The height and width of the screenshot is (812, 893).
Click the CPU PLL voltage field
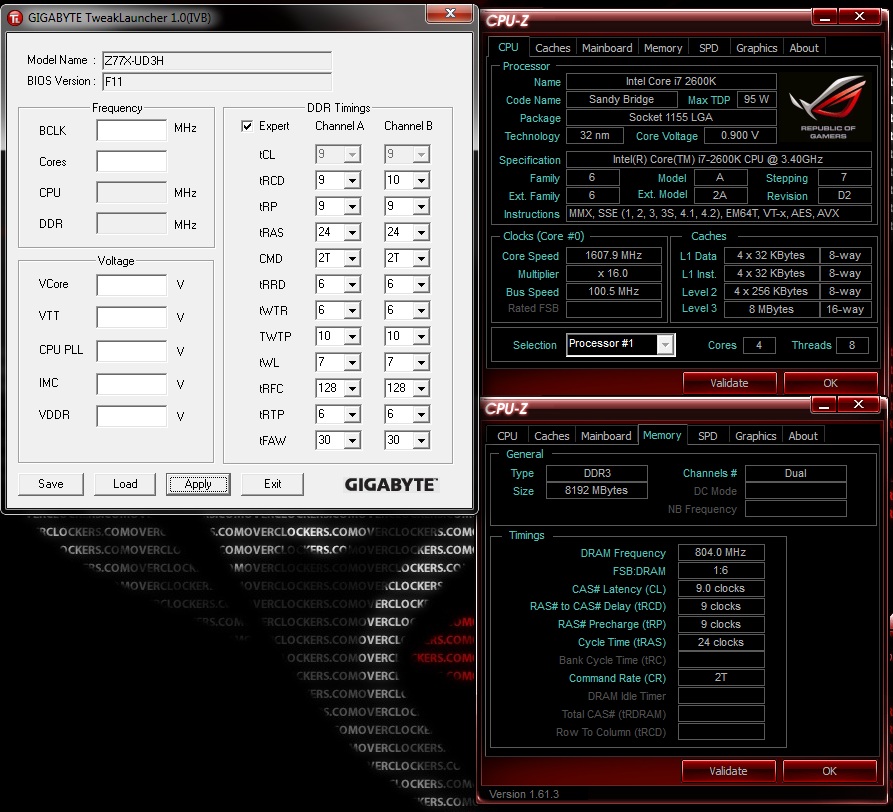(132, 351)
